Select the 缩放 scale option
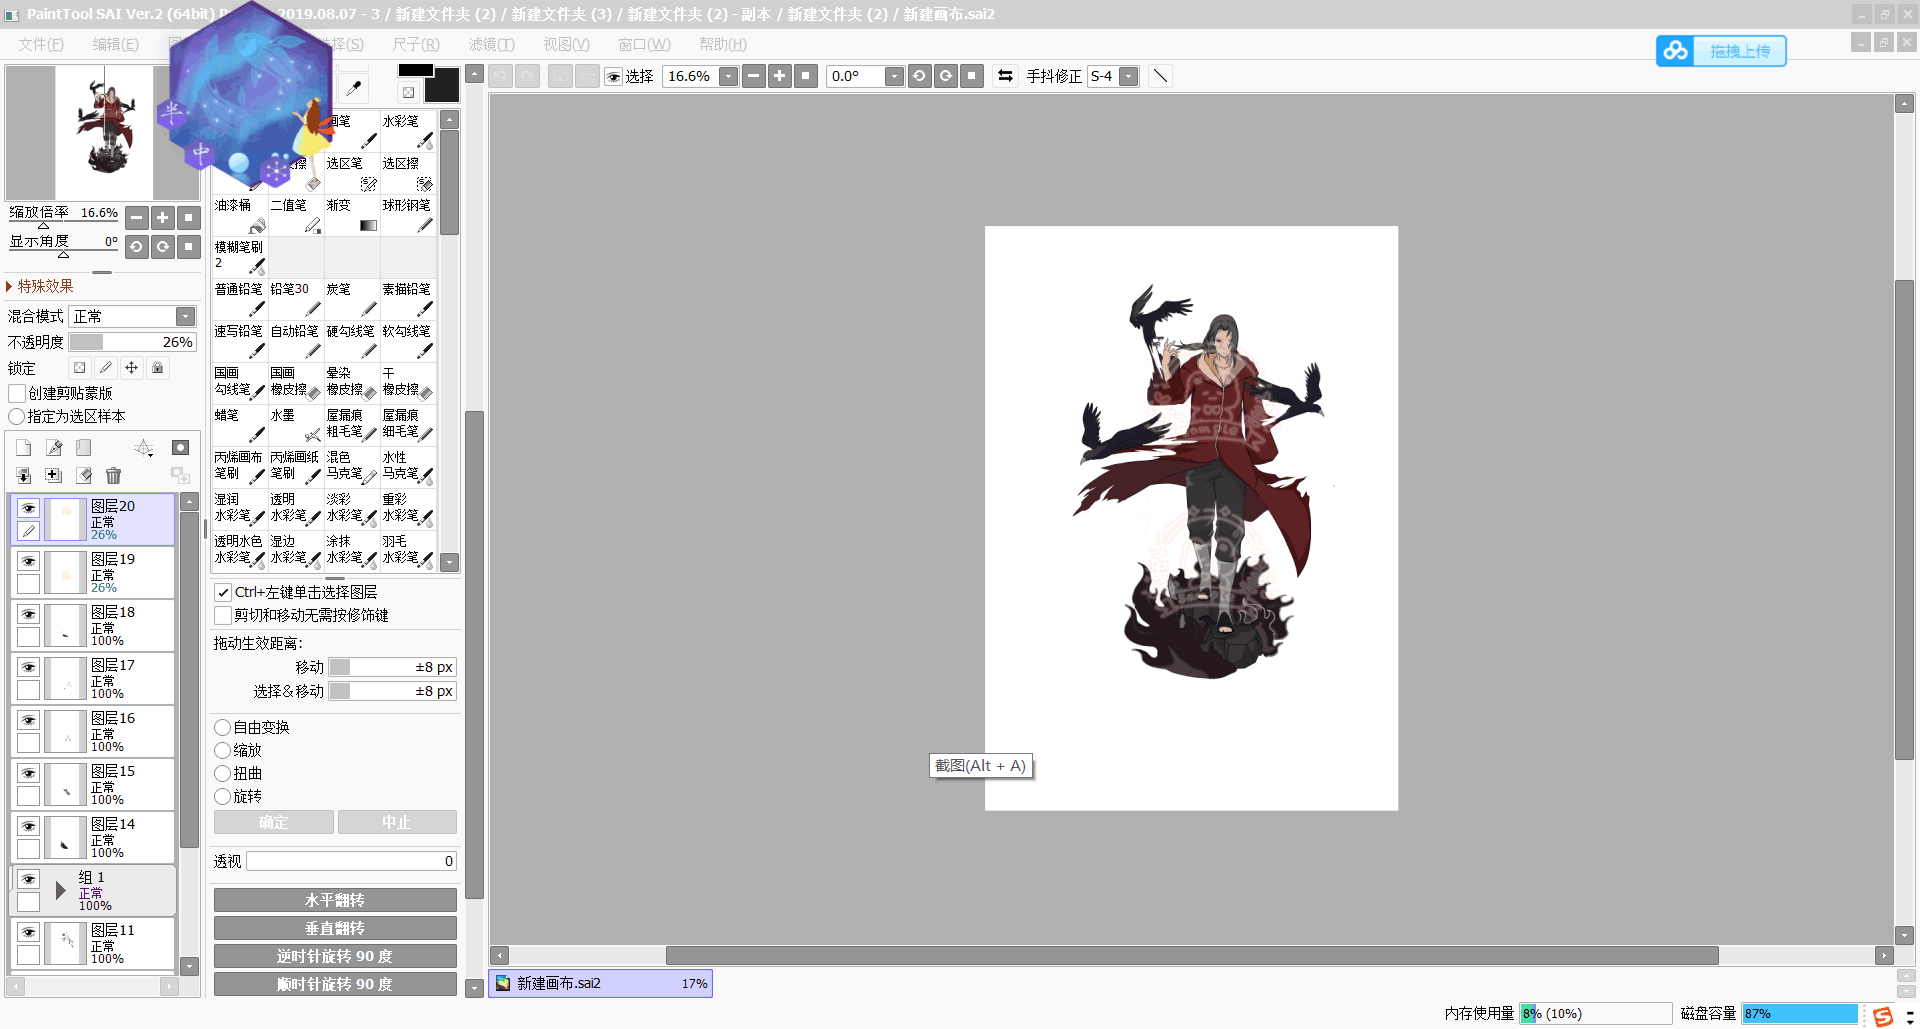This screenshot has width=1920, height=1029. pyautogui.click(x=223, y=750)
